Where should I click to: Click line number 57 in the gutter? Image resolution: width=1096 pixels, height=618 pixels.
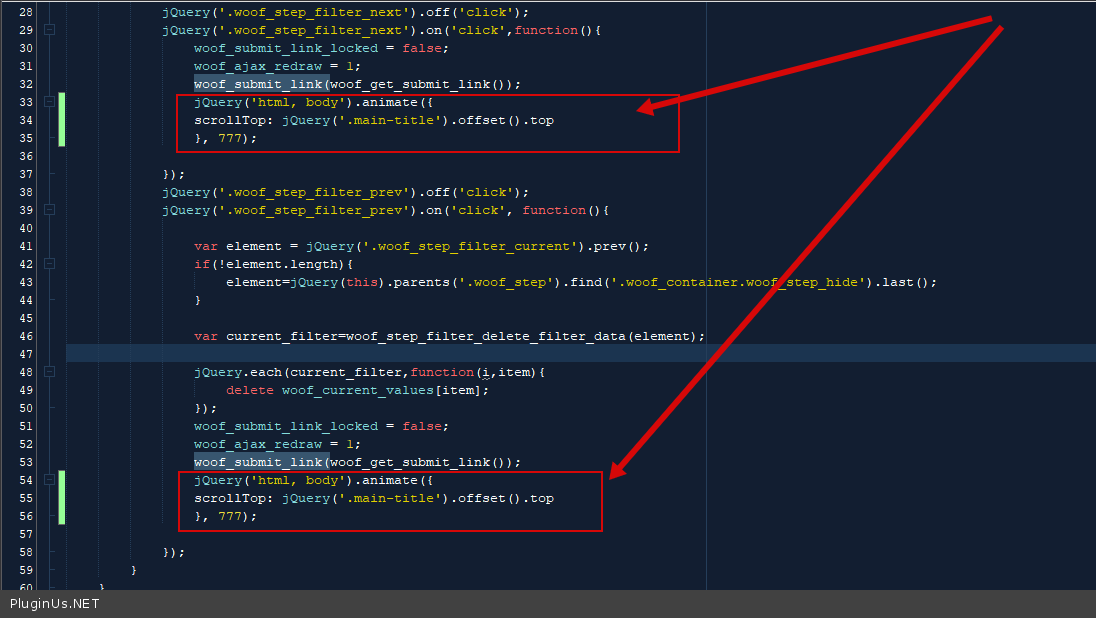(26, 534)
